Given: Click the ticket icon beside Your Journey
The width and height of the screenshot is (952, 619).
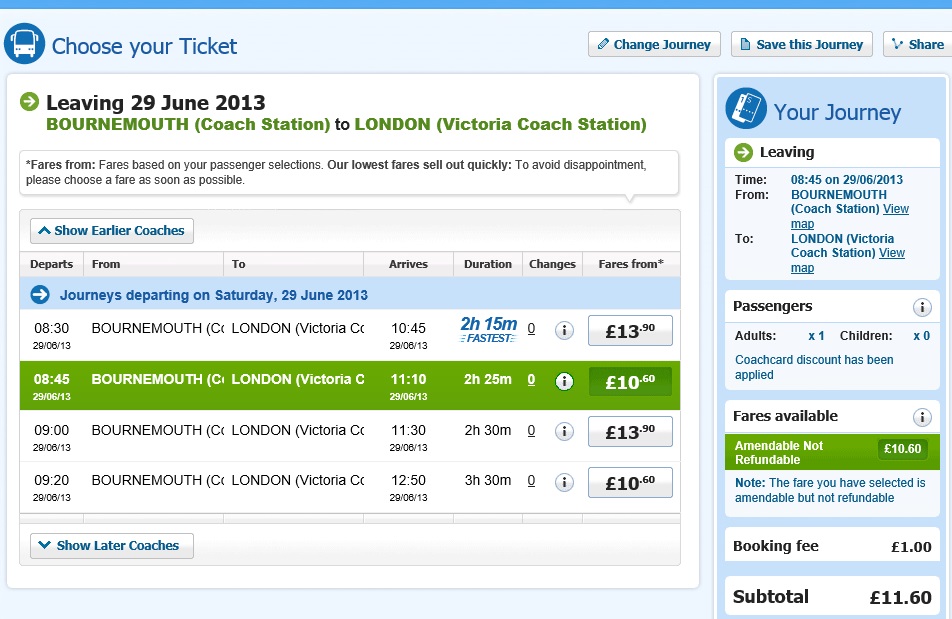Looking at the screenshot, I should pyautogui.click(x=745, y=109).
